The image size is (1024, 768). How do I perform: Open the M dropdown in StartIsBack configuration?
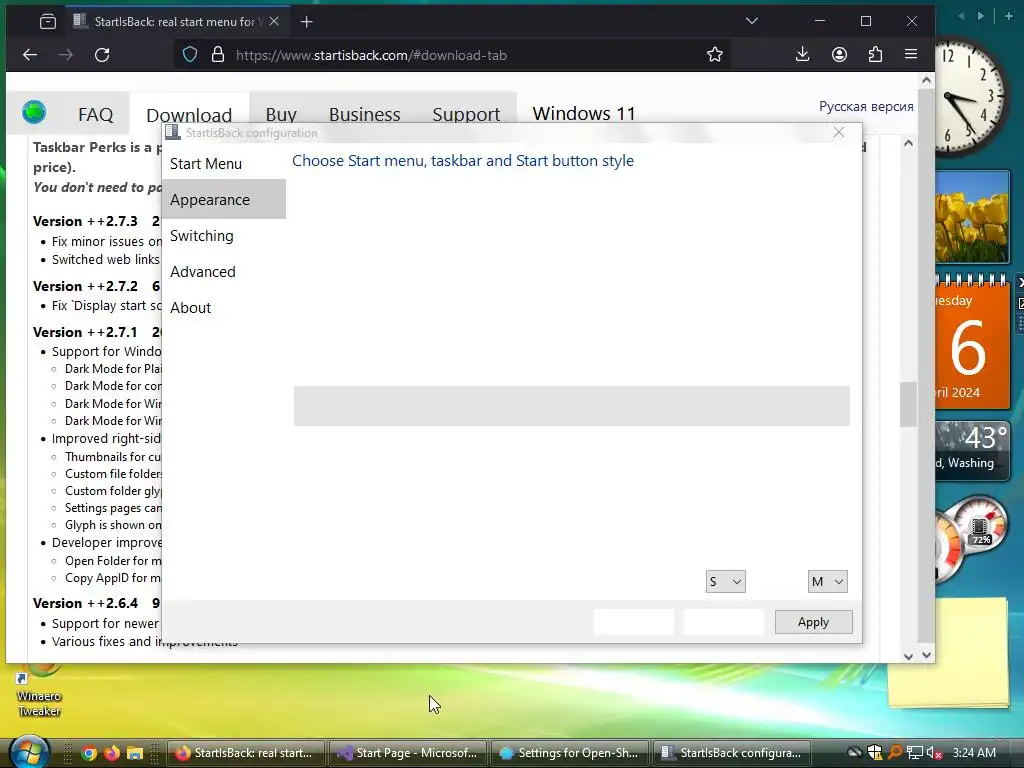pos(827,581)
